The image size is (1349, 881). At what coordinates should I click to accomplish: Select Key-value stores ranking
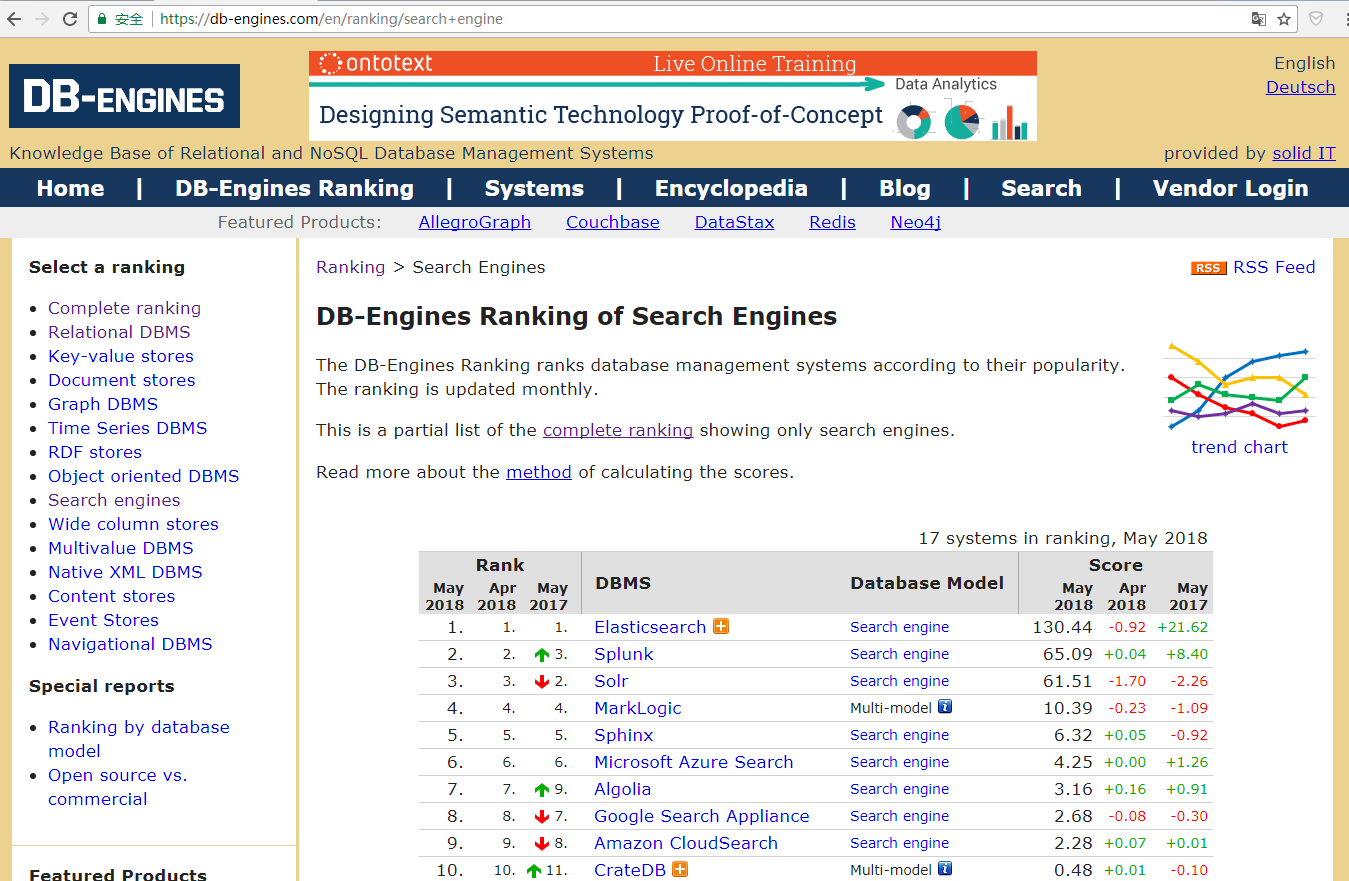121,356
